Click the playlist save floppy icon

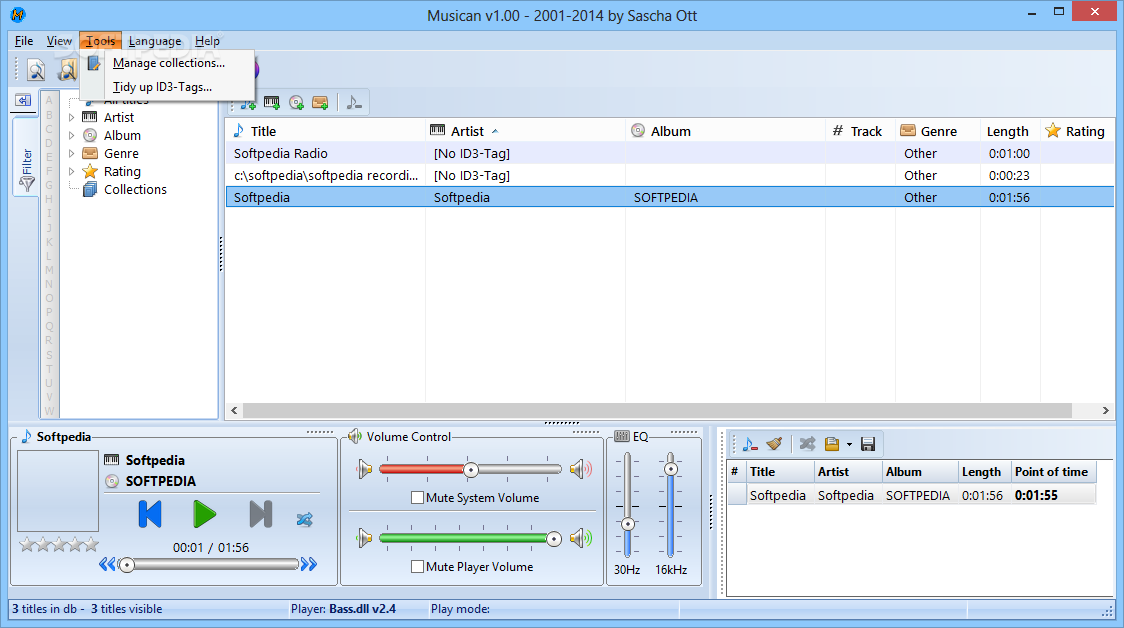click(868, 444)
